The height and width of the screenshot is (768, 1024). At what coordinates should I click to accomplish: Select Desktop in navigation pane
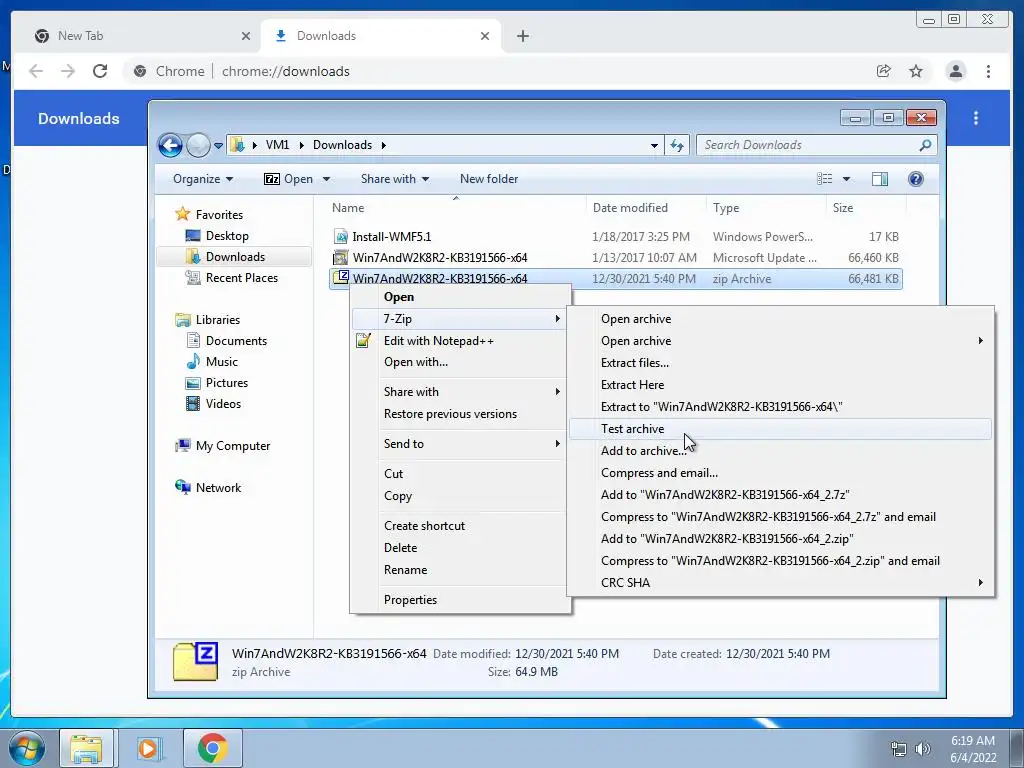pyautogui.click(x=217, y=236)
